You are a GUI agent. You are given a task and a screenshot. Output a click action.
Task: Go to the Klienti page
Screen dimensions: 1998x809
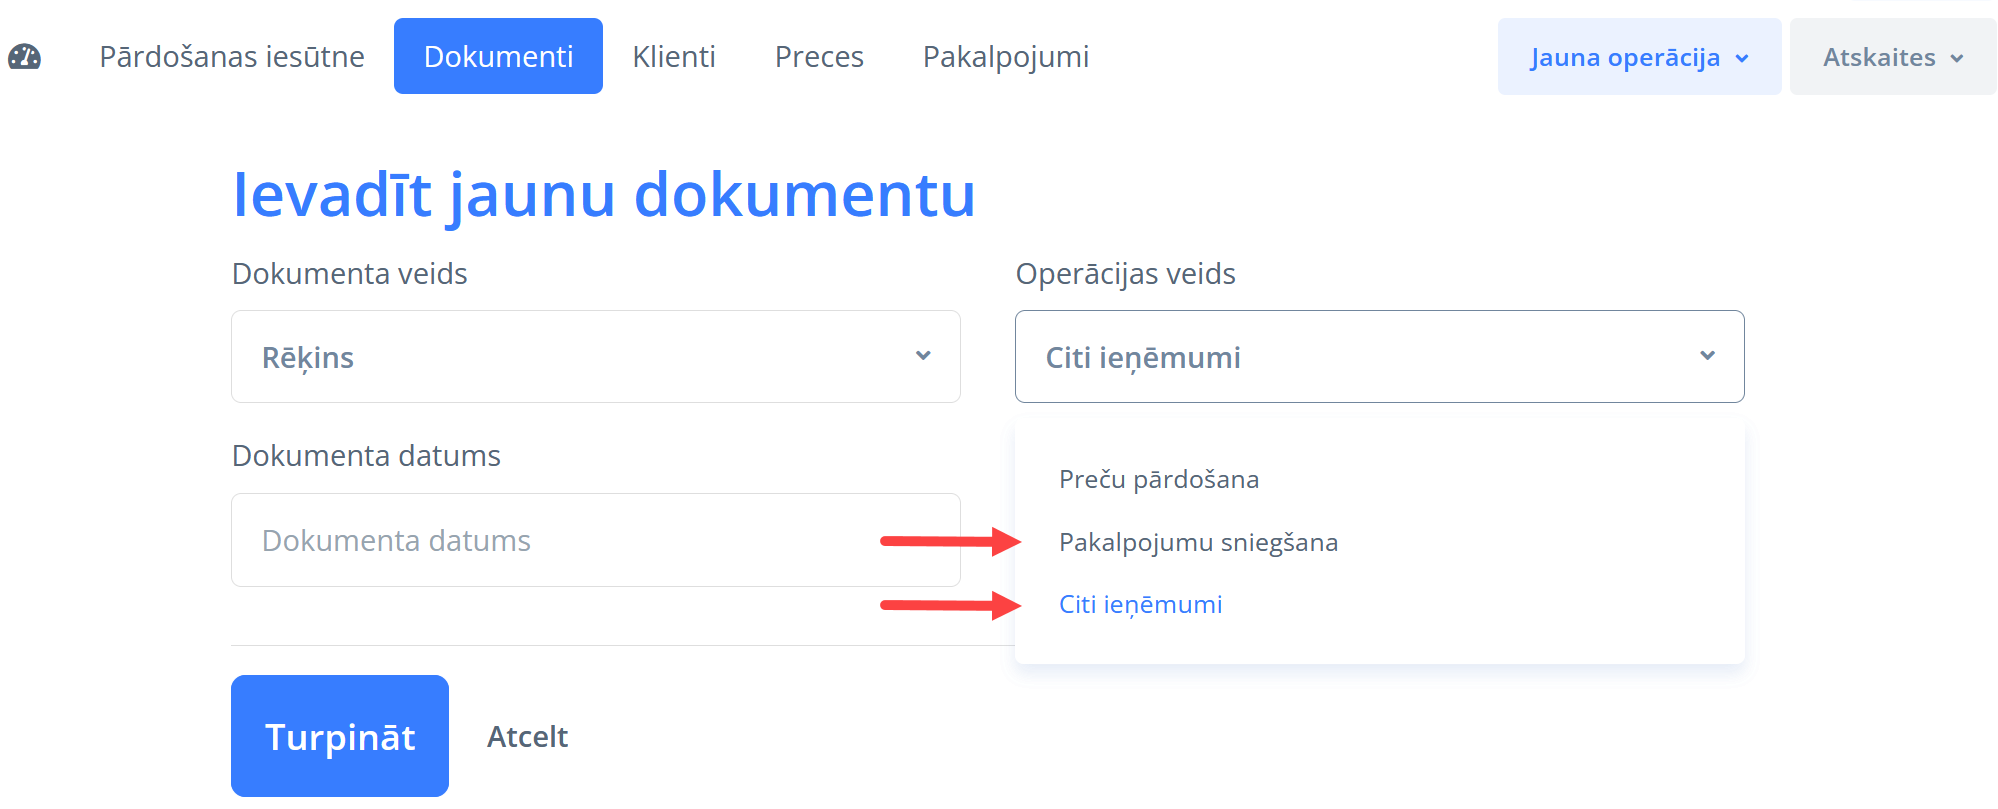(x=674, y=57)
